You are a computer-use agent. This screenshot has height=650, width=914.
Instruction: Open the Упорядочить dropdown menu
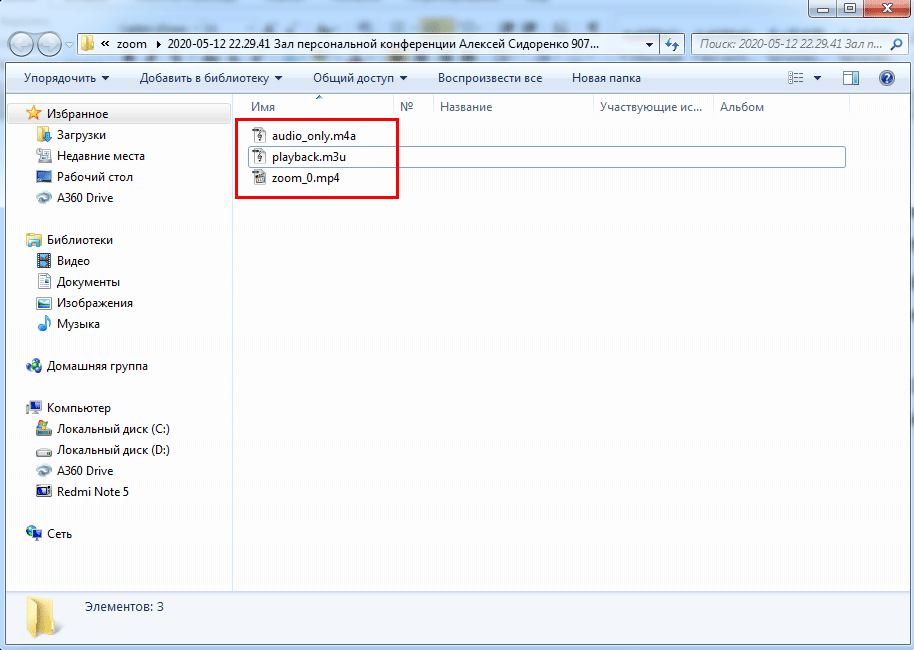[x=66, y=78]
